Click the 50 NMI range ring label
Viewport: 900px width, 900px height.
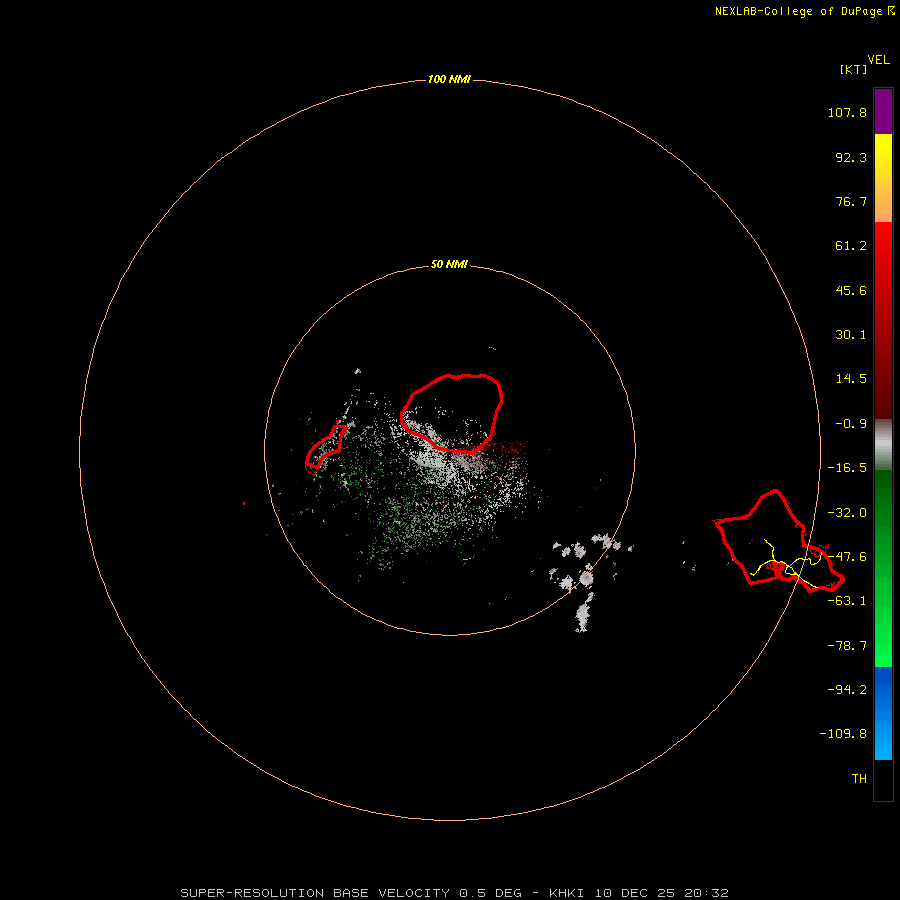click(449, 264)
